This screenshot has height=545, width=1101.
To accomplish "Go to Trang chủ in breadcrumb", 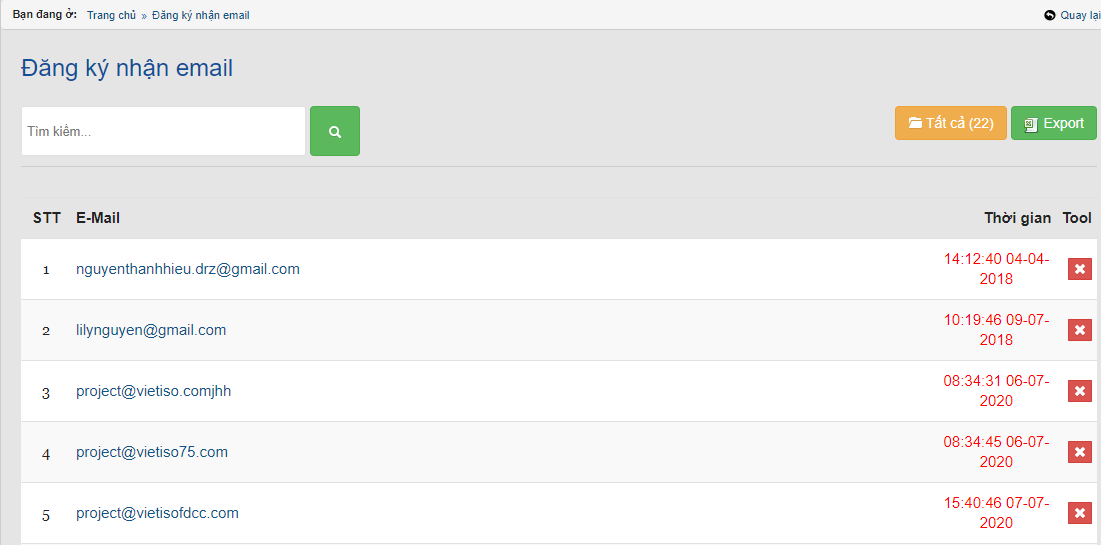I will pyautogui.click(x=111, y=15).
